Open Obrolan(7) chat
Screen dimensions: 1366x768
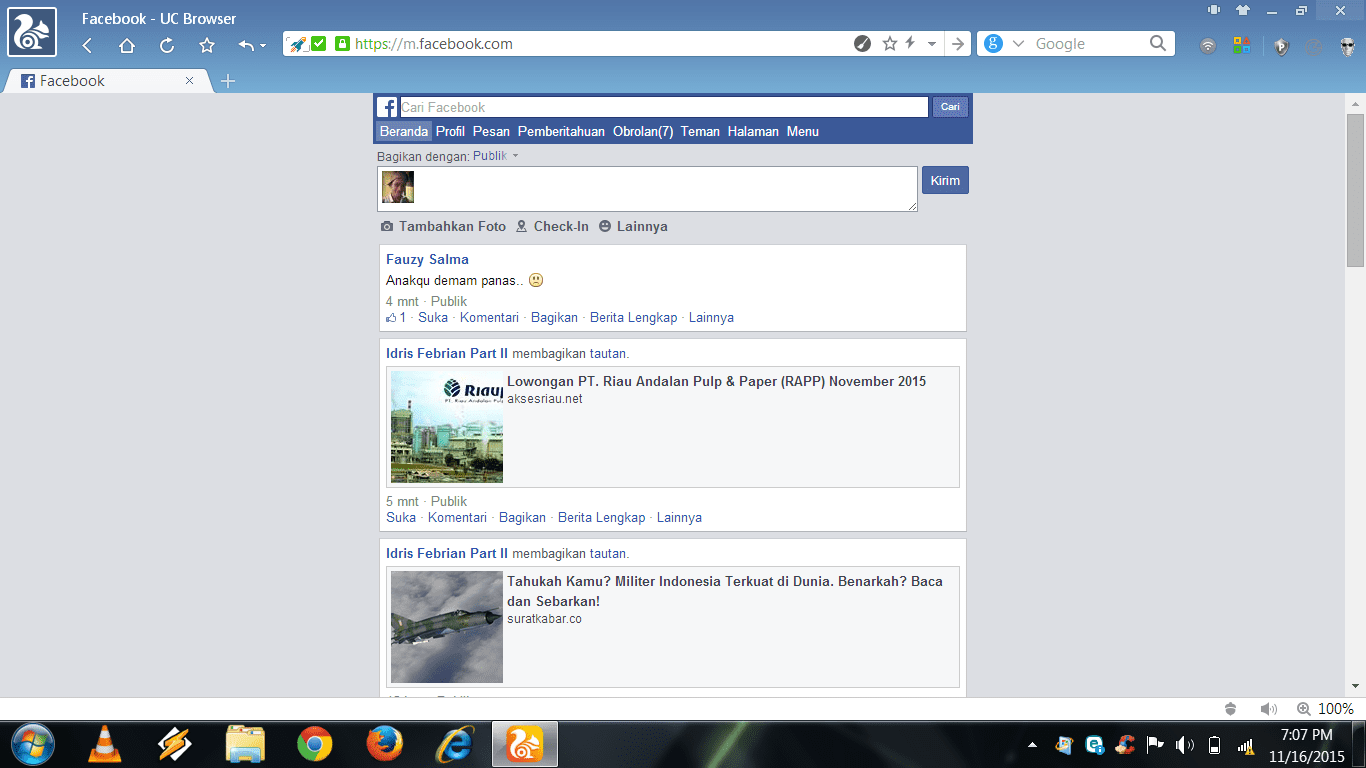pyautogui.click(x=643, y=131)
